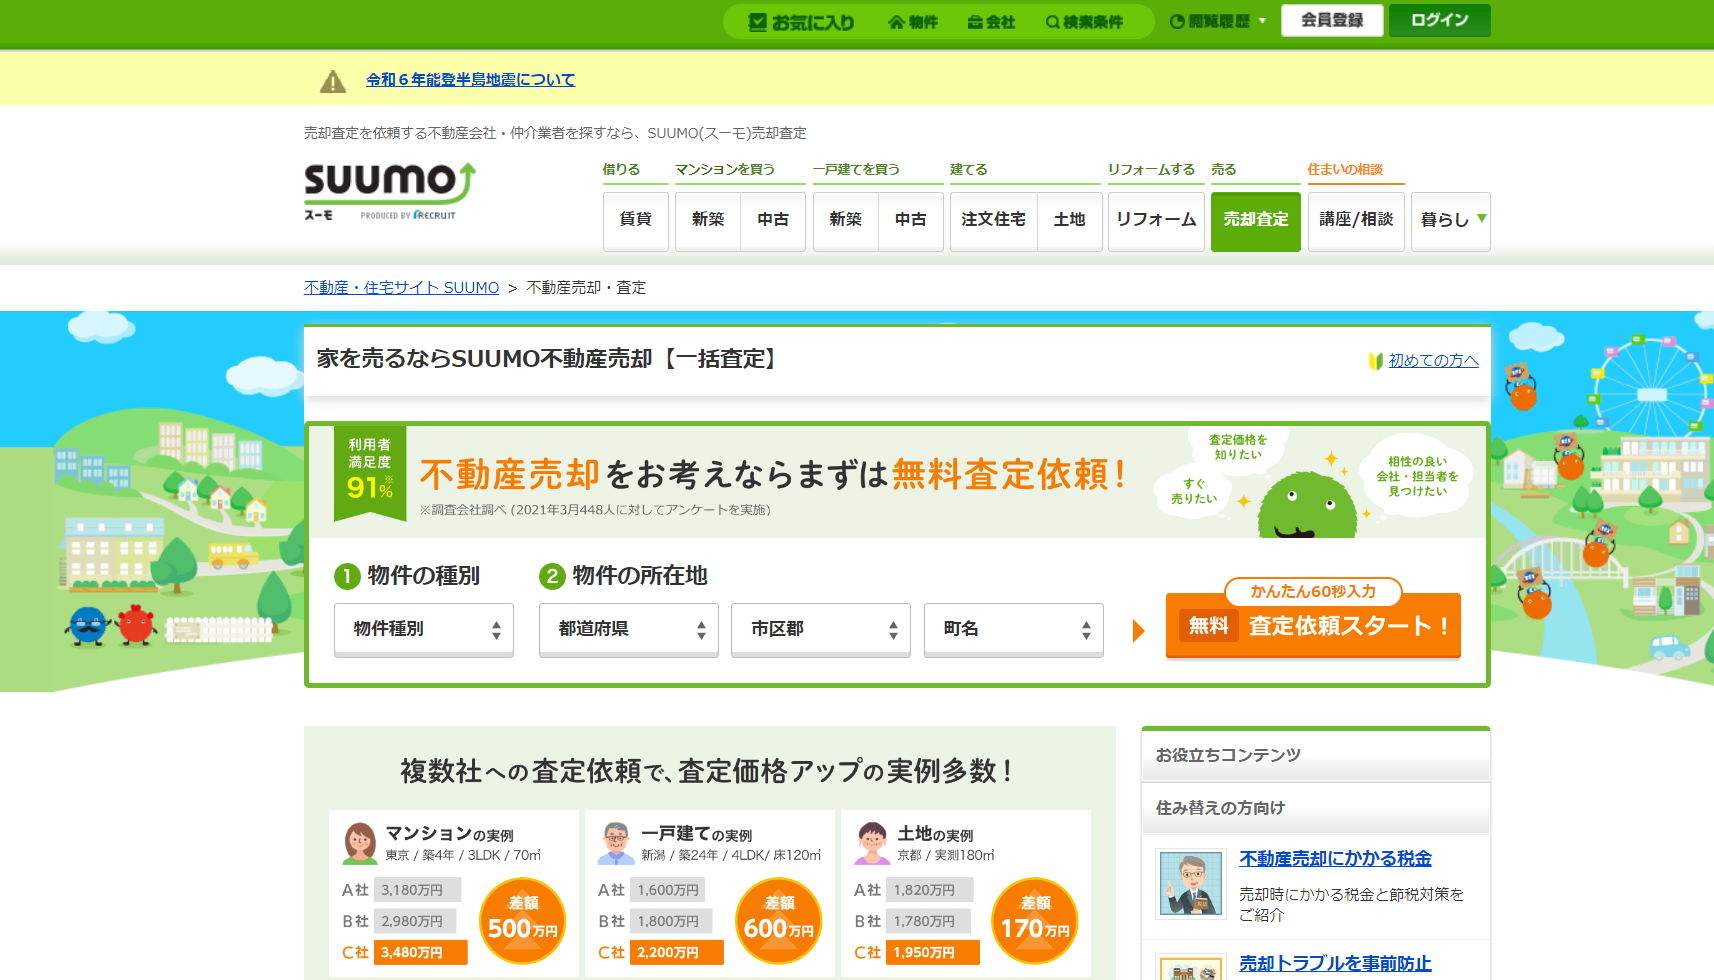The height and width of the screenshot is (980, 1714).
Task: Expand the 暮らし navigation menu
Action: coord(1450,220)
